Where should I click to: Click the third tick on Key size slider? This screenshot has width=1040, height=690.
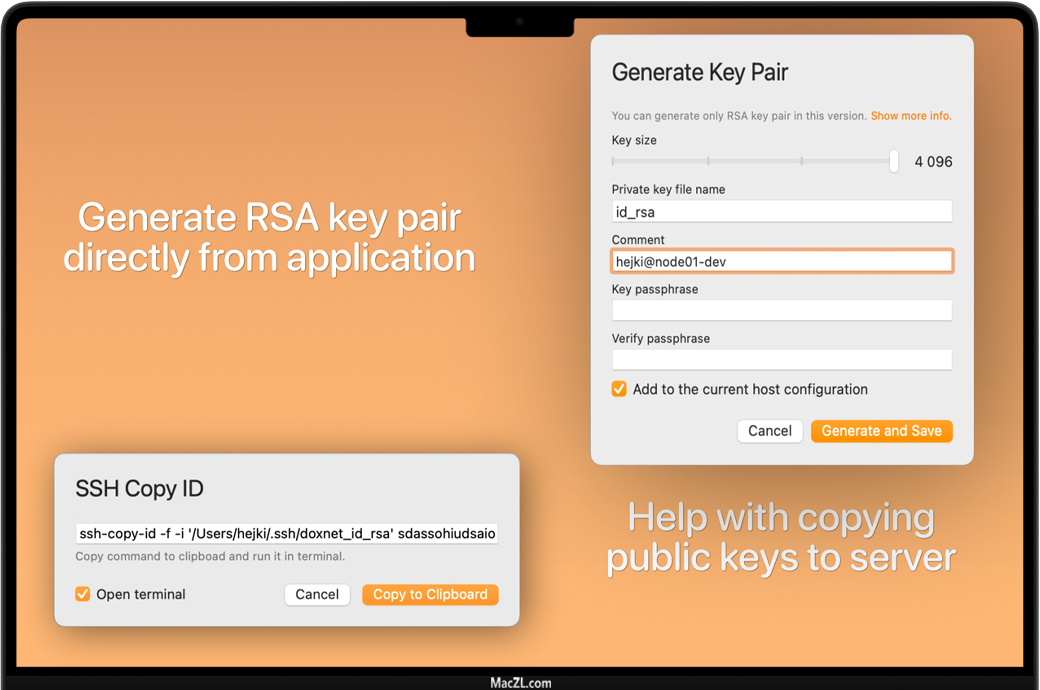coord(801,161)
